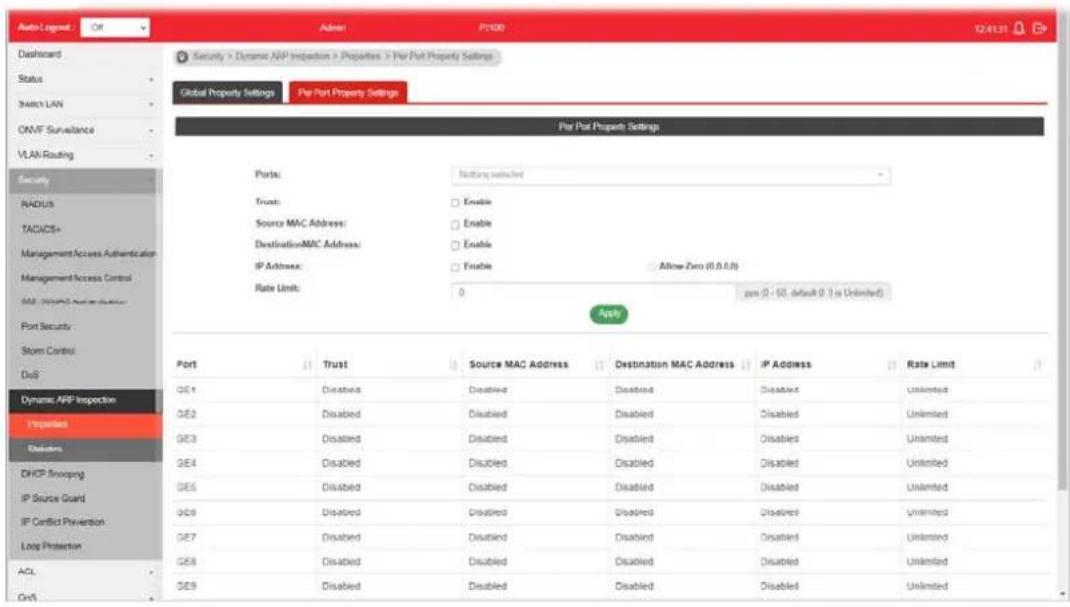The height and width of the screenshot is (607, 1070).
Task: Sort by Destination MAC Address icon
Action: pos(745,365)
